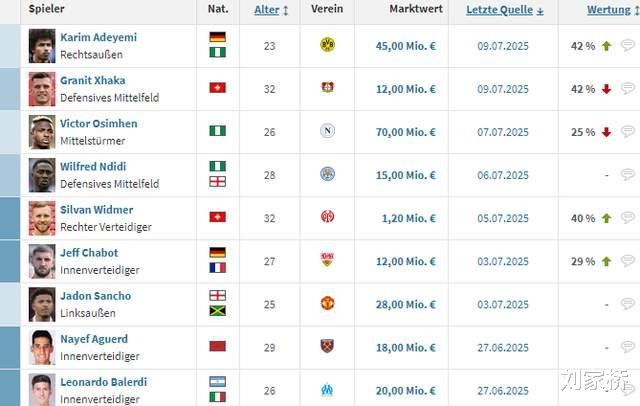Open comment bubble in Jeff Chabot row

pos(627,261)
